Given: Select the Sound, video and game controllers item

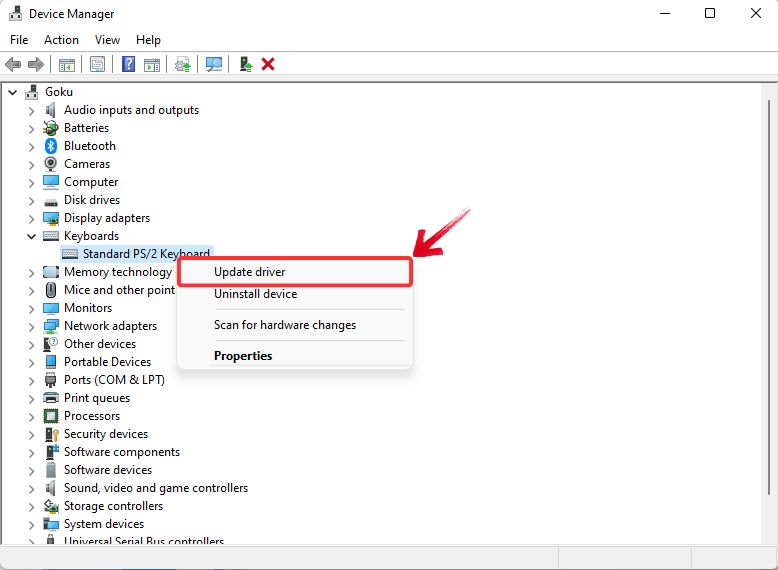Looking at the screenshot, I should [155, 488].
